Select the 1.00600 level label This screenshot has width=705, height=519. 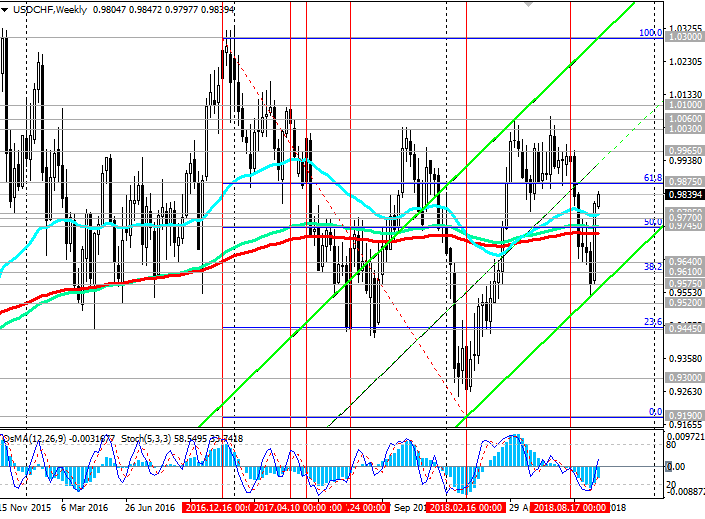pyautogui.click(x=684, y=119)
